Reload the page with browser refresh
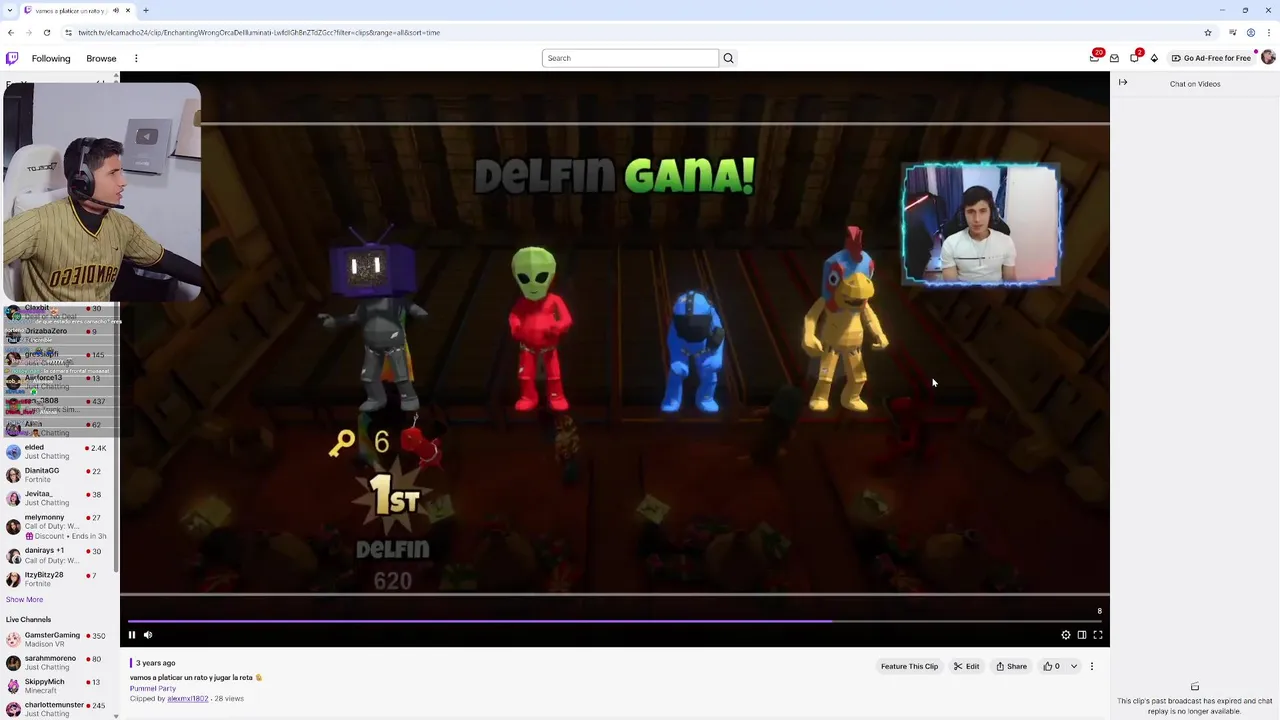The height and width of the screenshot is (720, 1280). (46, 32)
